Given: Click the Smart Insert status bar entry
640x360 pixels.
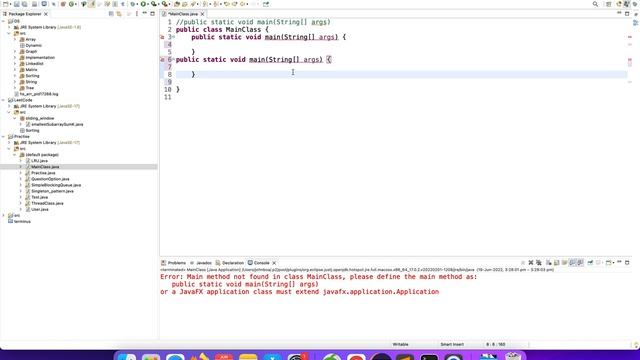Looking at the screenshot, I should click(x=452, y=344).
